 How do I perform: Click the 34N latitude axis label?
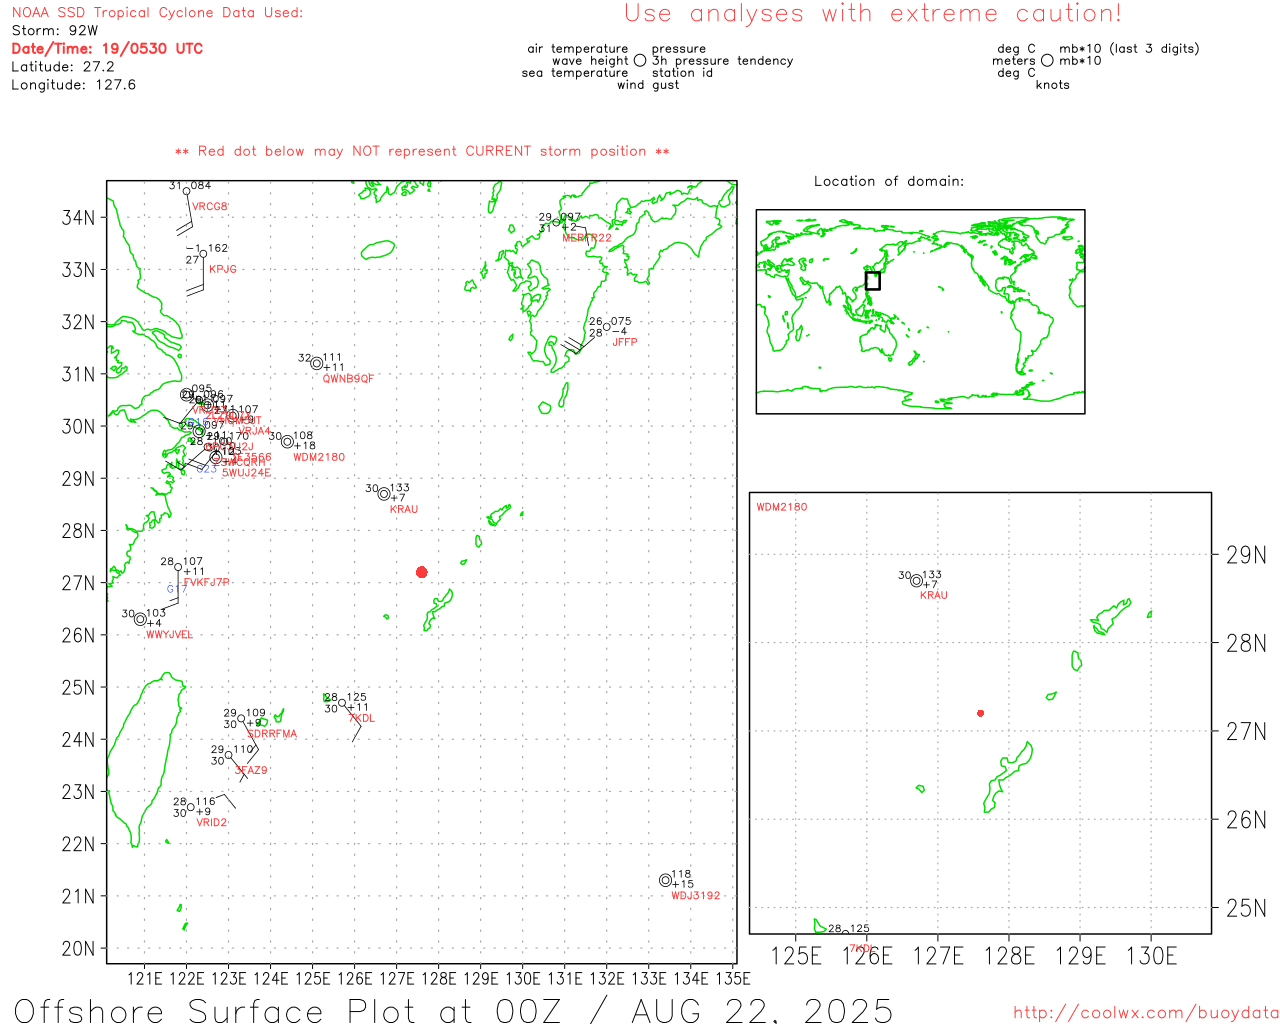click(x=79, y=218)
